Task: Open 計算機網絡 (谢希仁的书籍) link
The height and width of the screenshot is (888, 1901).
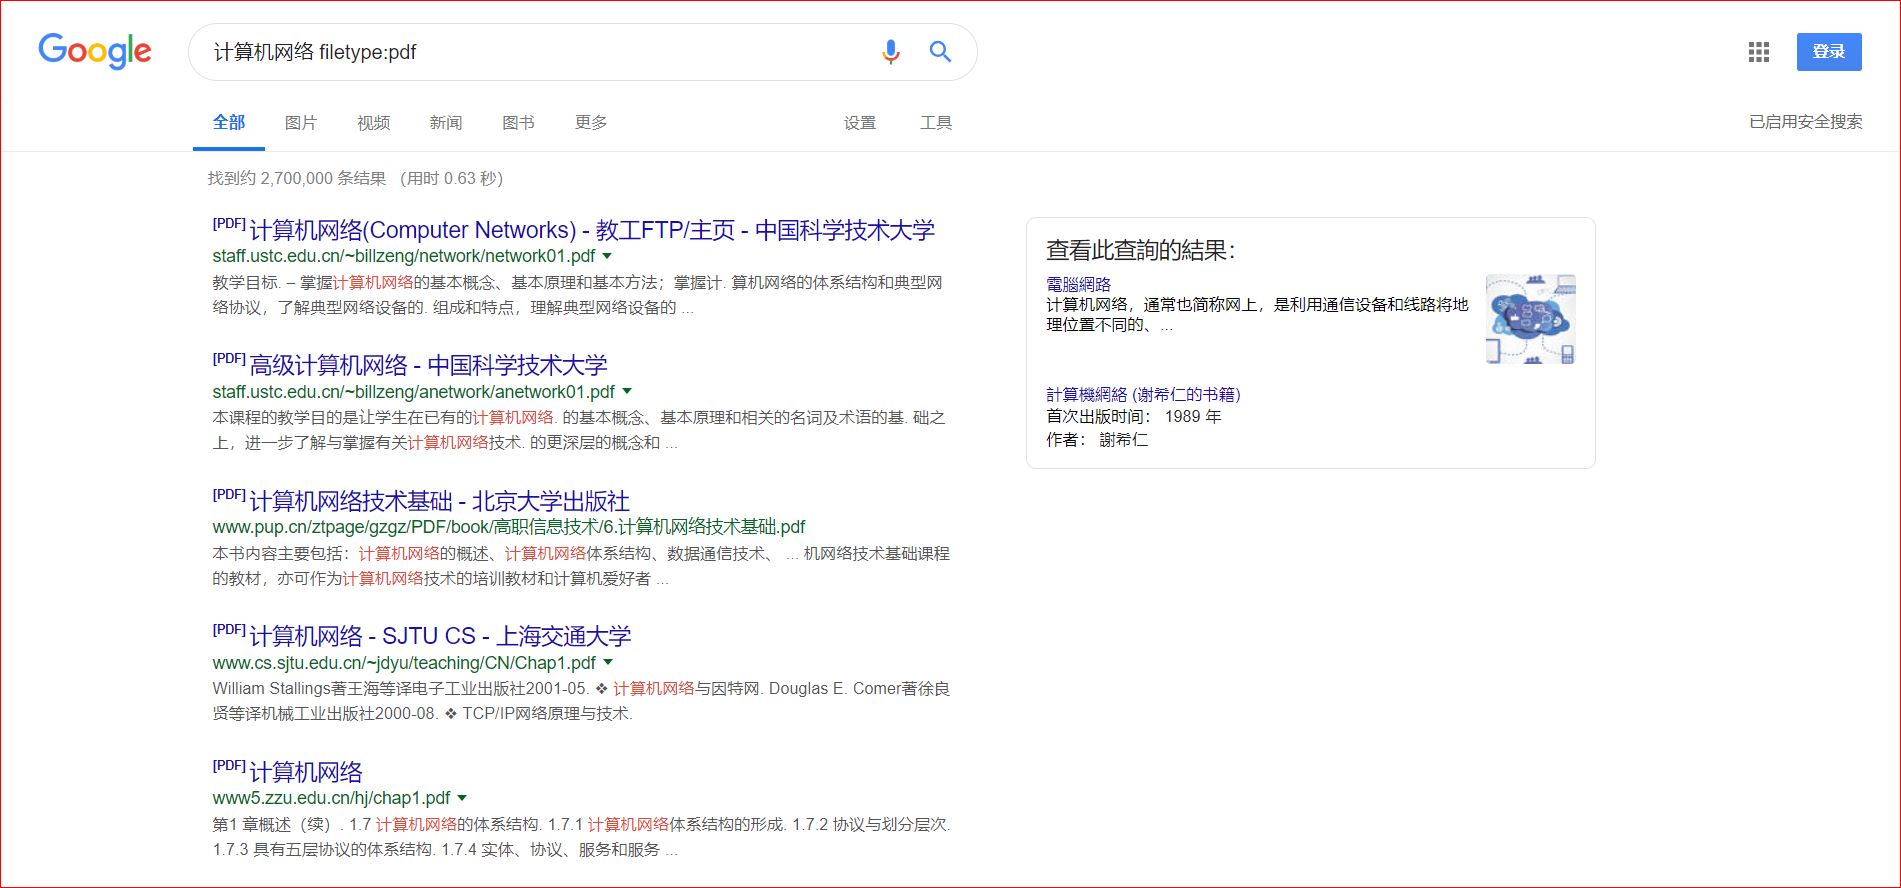Action: [x=1143, y=394]
